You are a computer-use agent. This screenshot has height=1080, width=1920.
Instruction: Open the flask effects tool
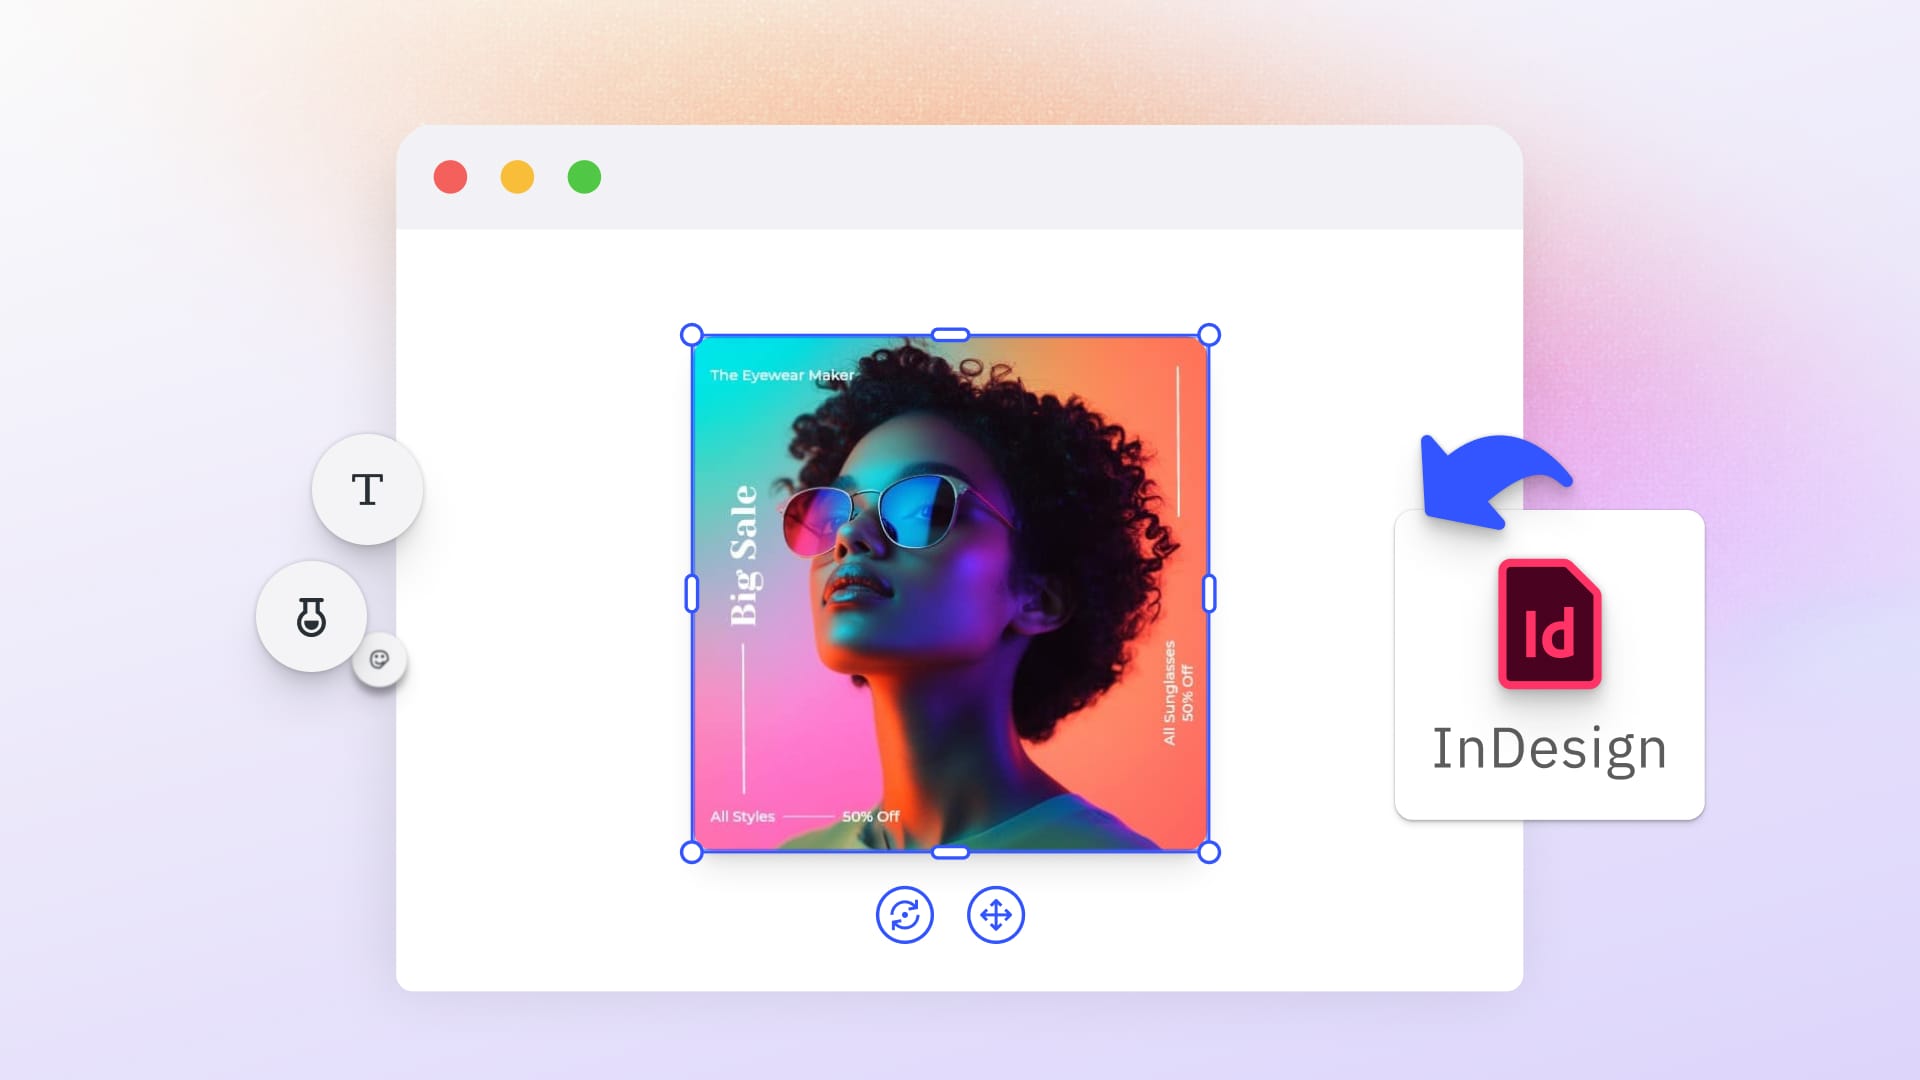coord(311,617)
